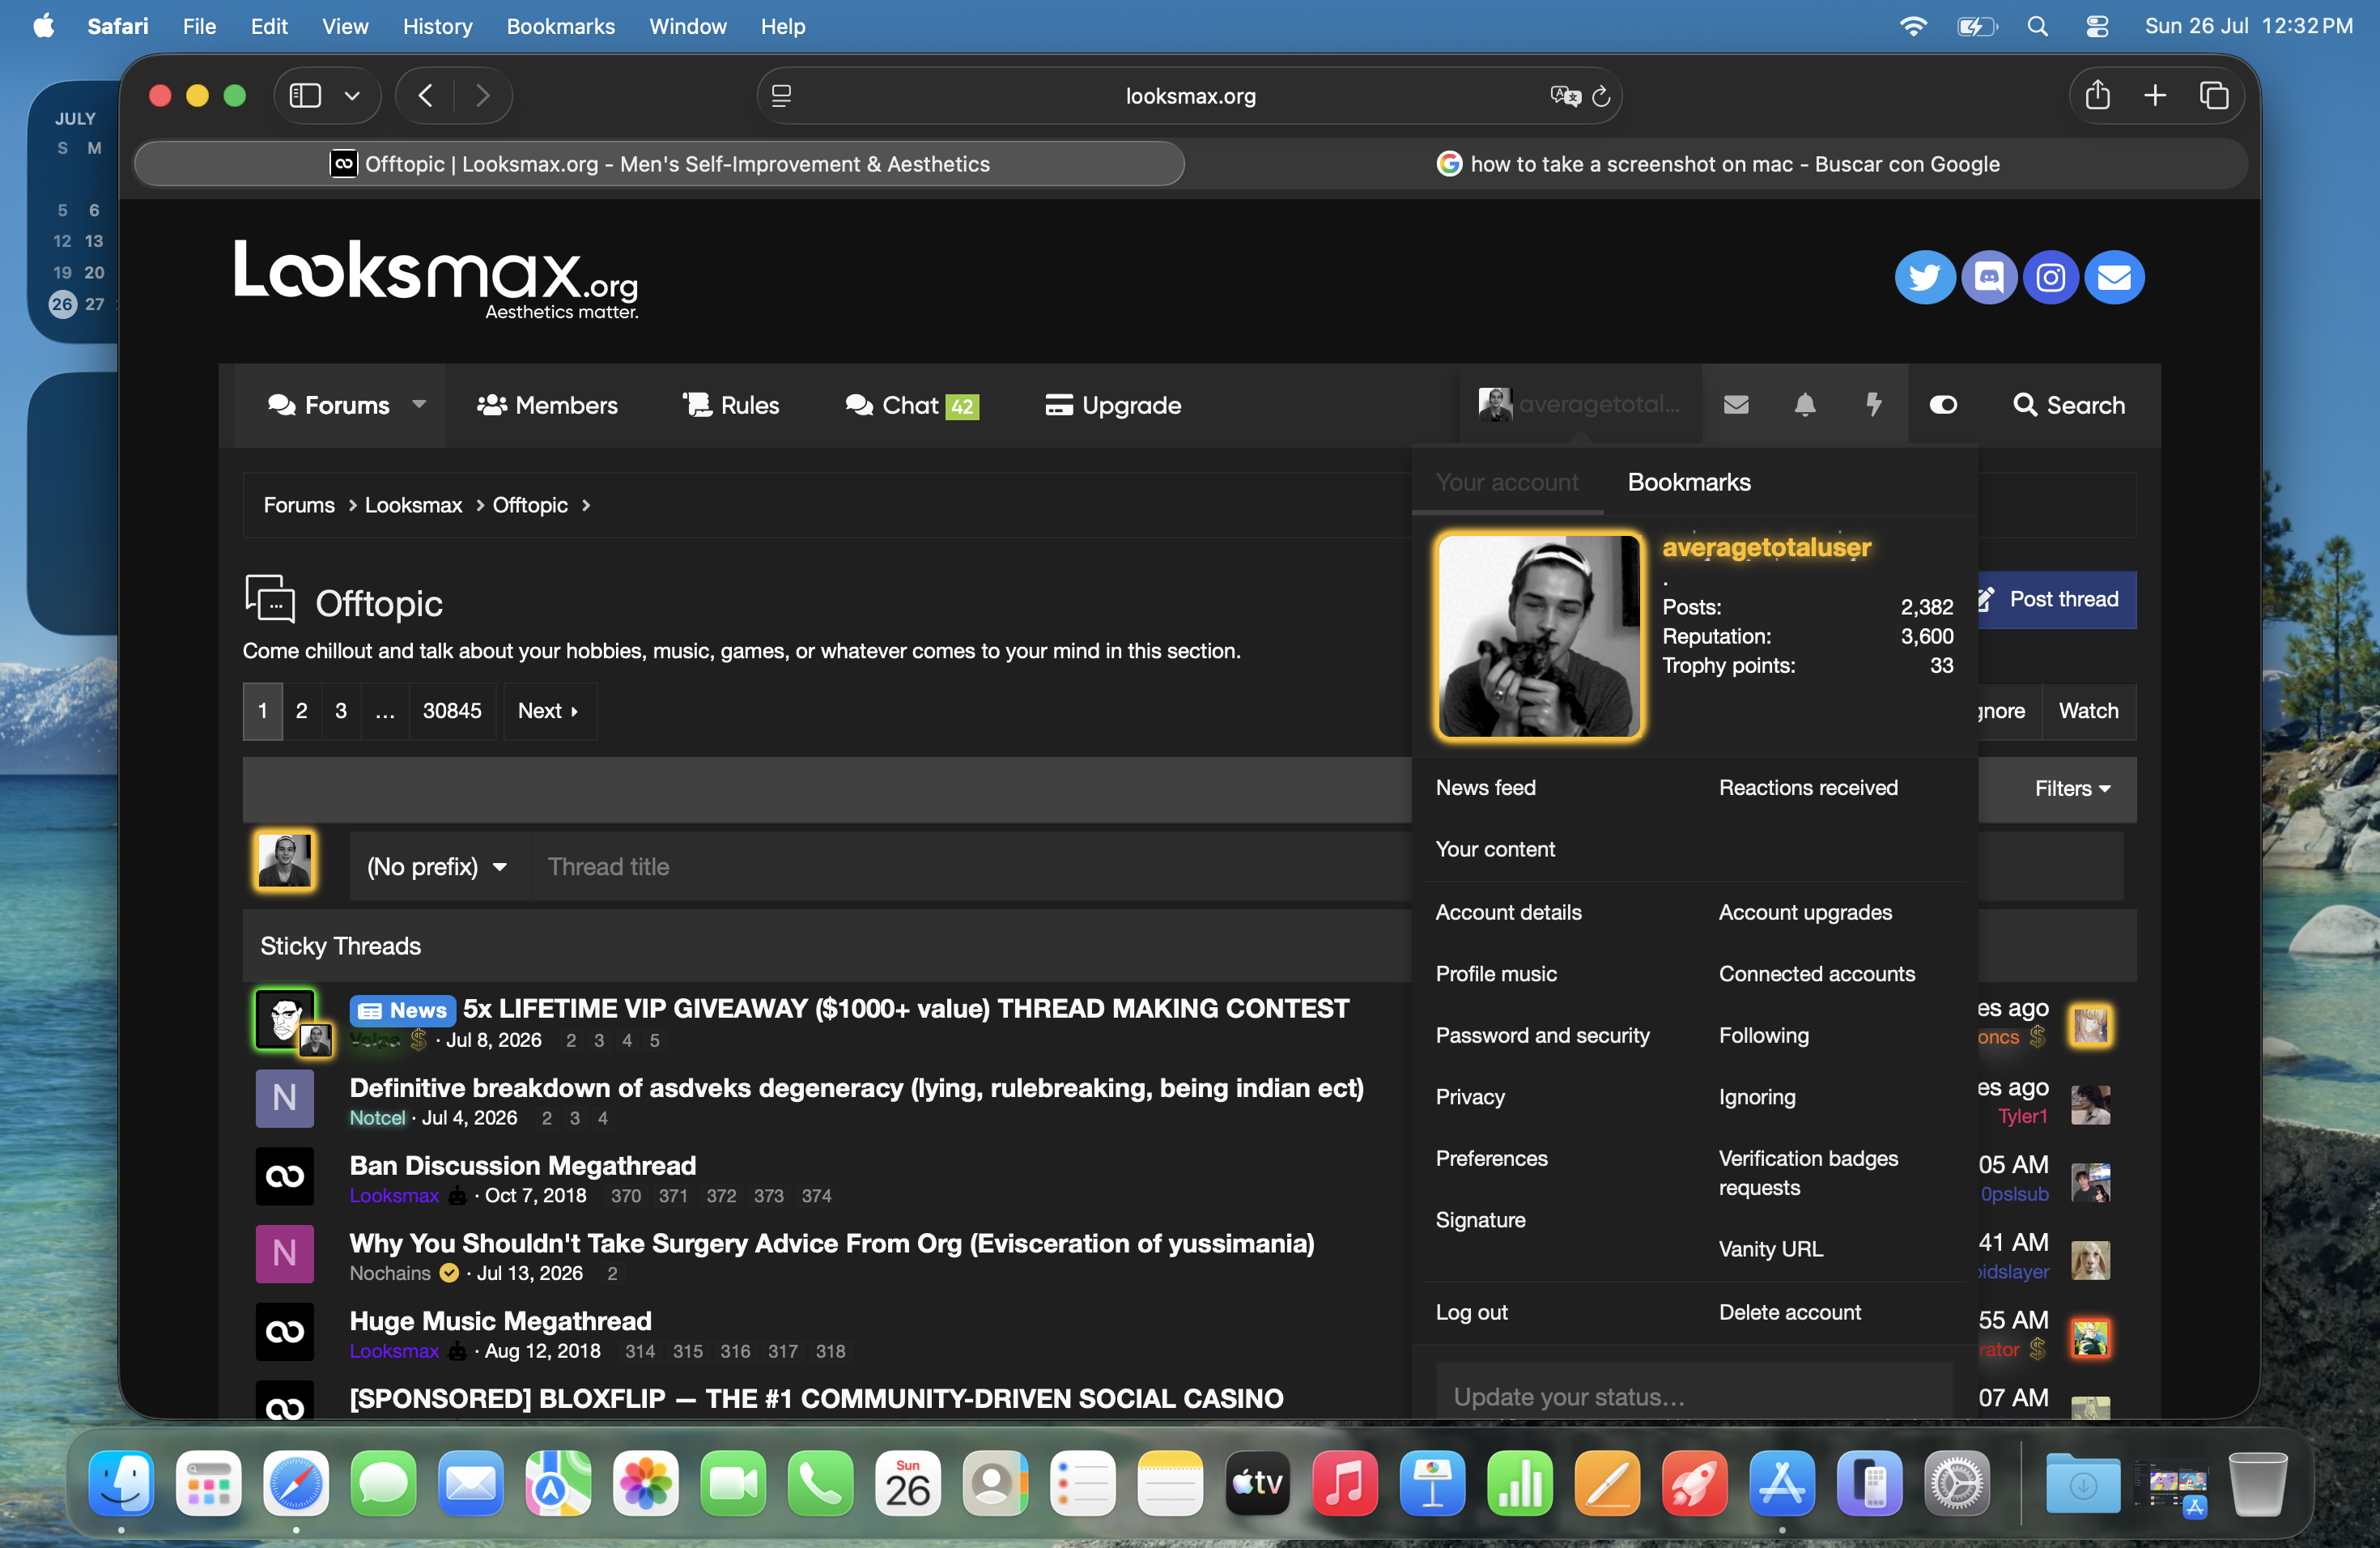Open the Password and security link
This screenshot has height=1548, width=2380.
coord(1542,1036)
